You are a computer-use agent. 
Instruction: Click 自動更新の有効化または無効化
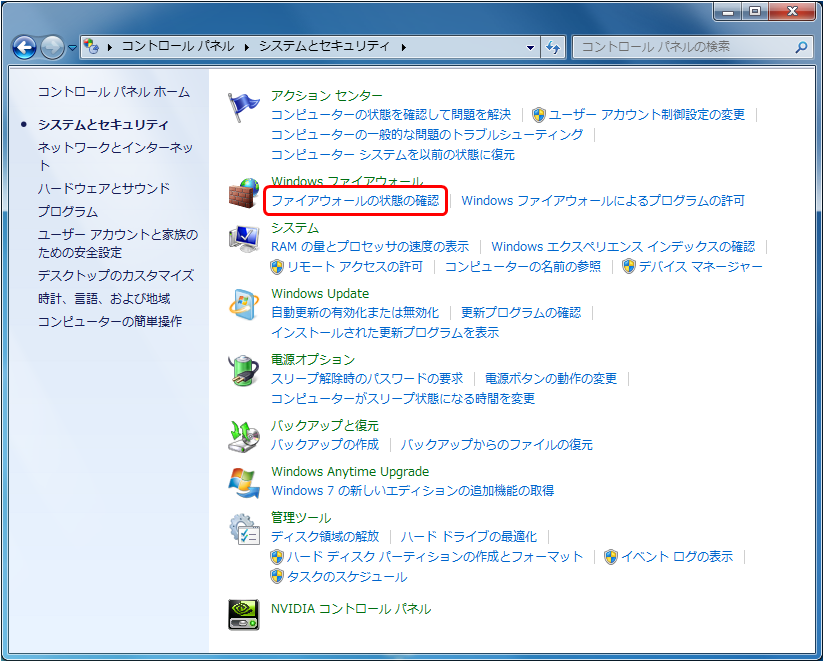click(x=355, y=313)
